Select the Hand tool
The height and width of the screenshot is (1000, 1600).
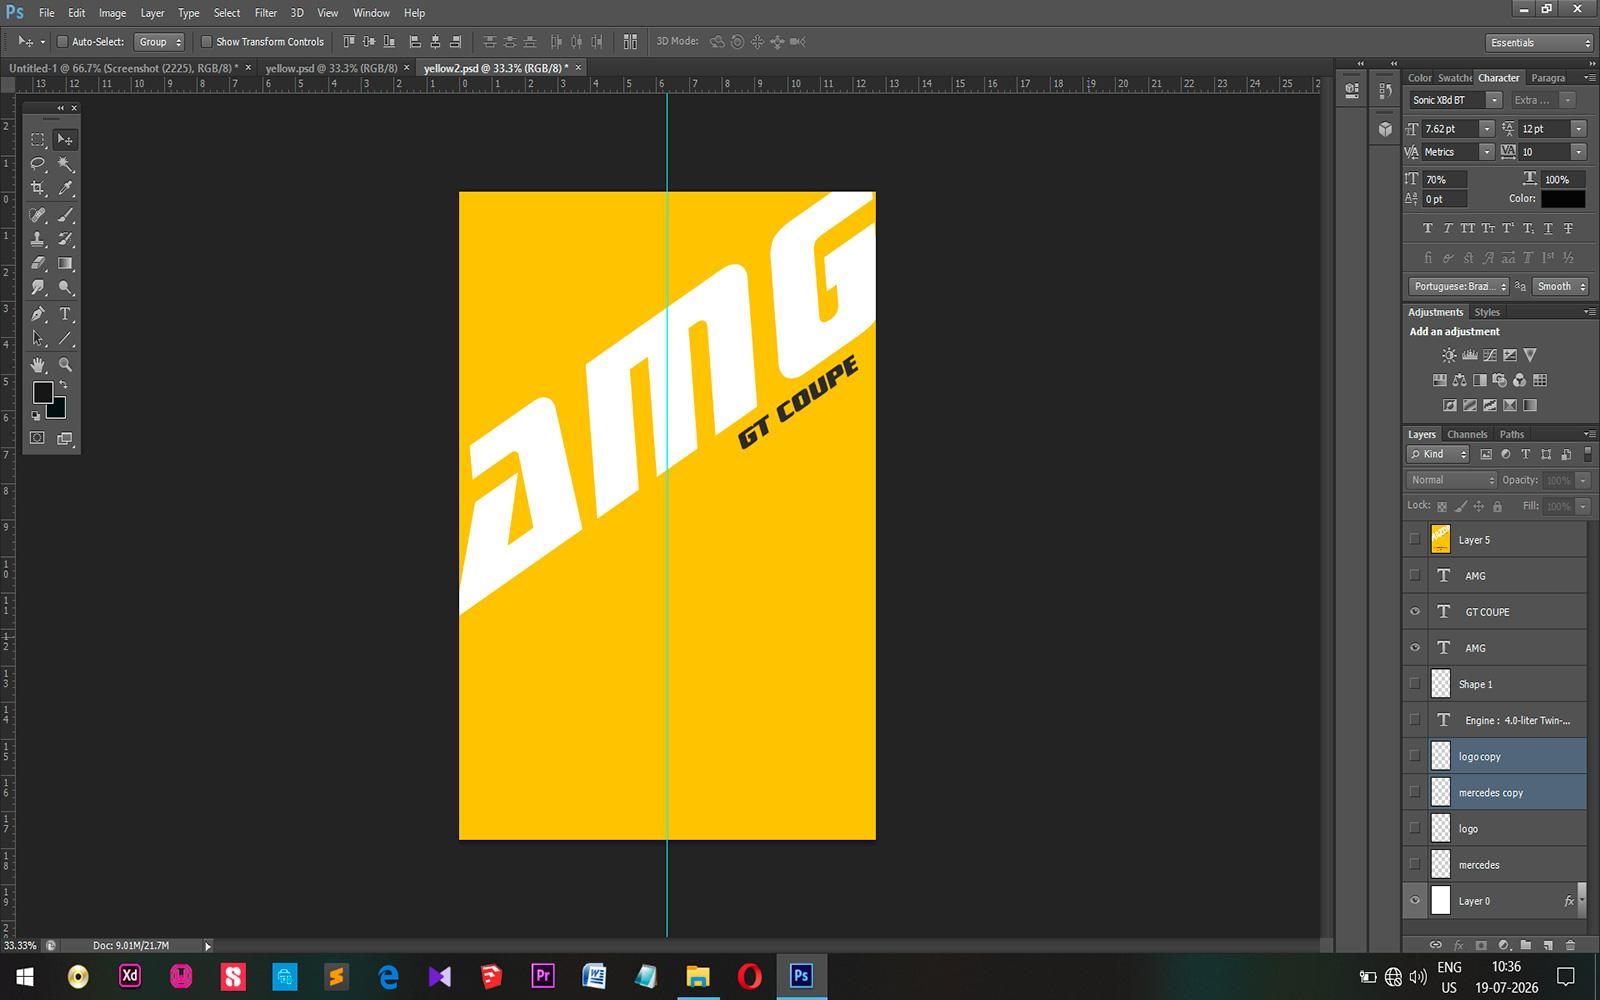pyautogui.click(x=38, y=365)
